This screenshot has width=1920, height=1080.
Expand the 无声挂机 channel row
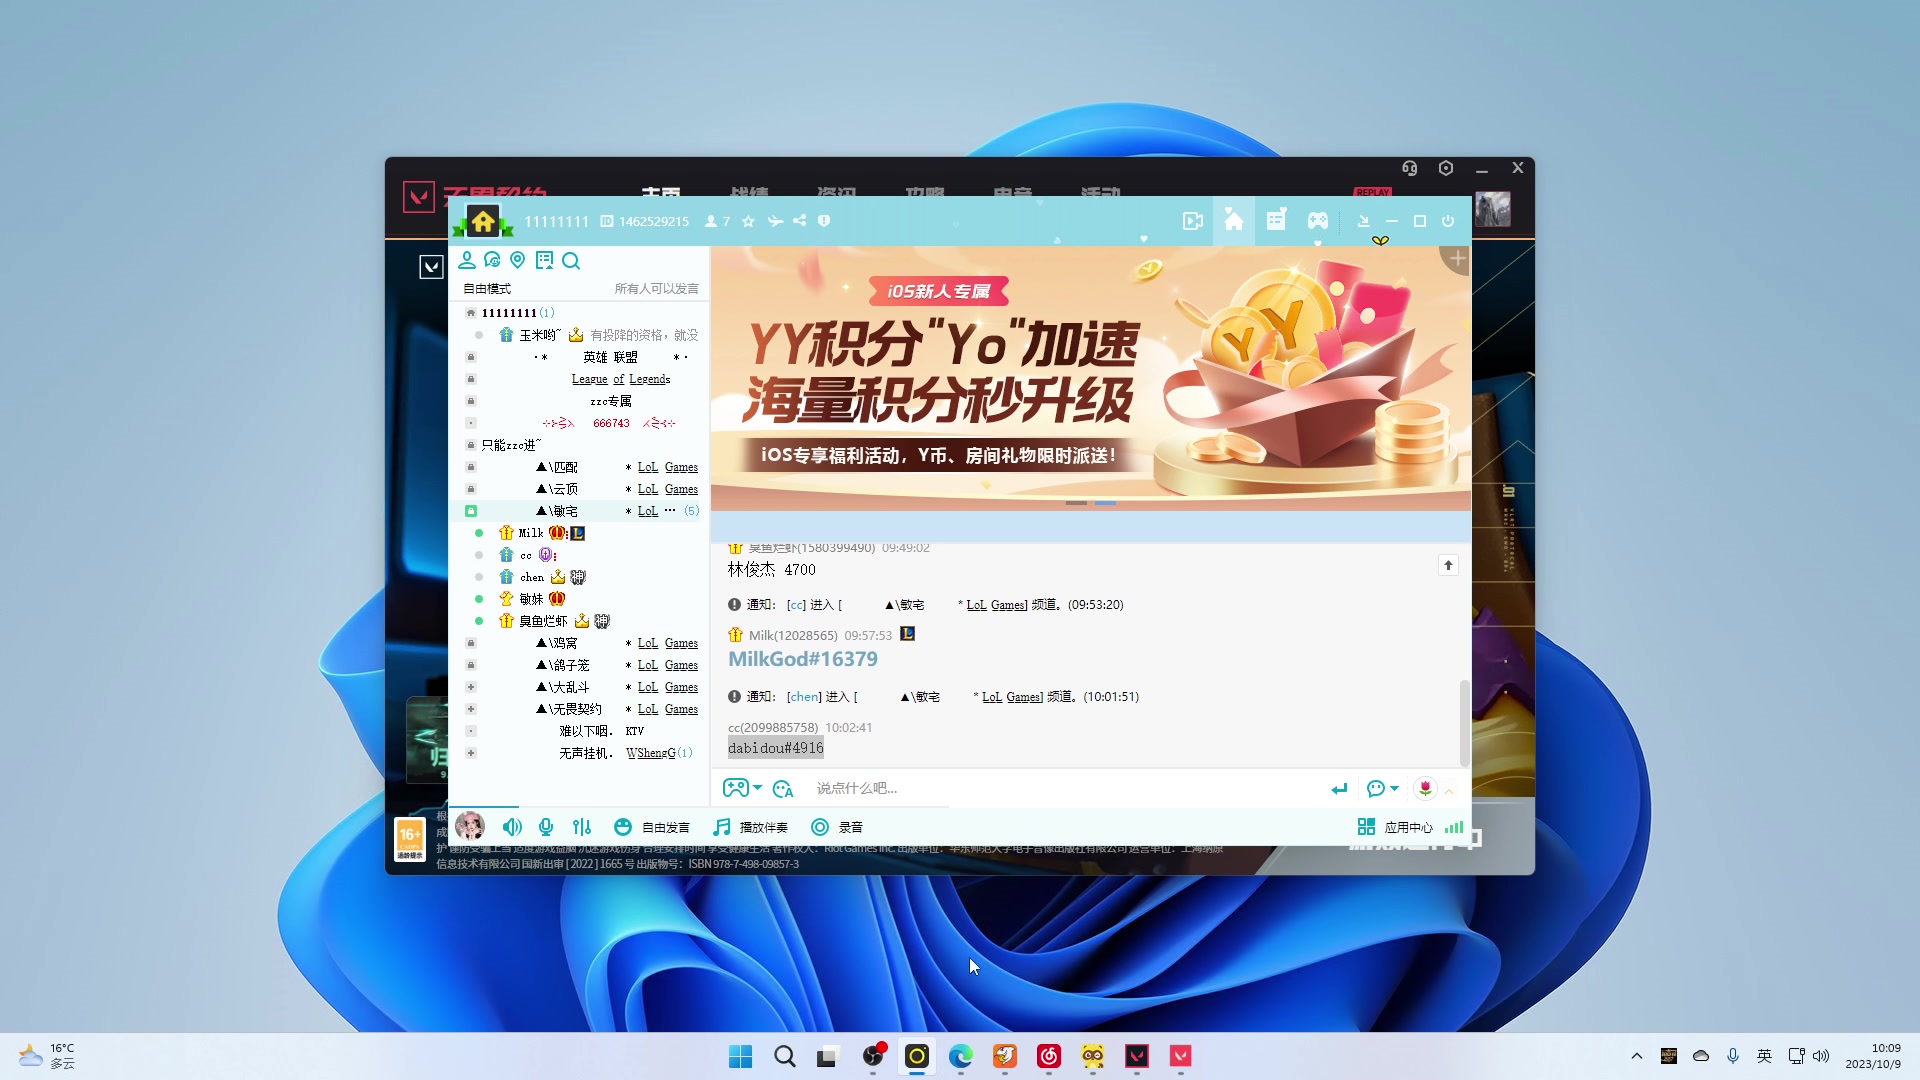pyautogui.click(x=471, y=753)
